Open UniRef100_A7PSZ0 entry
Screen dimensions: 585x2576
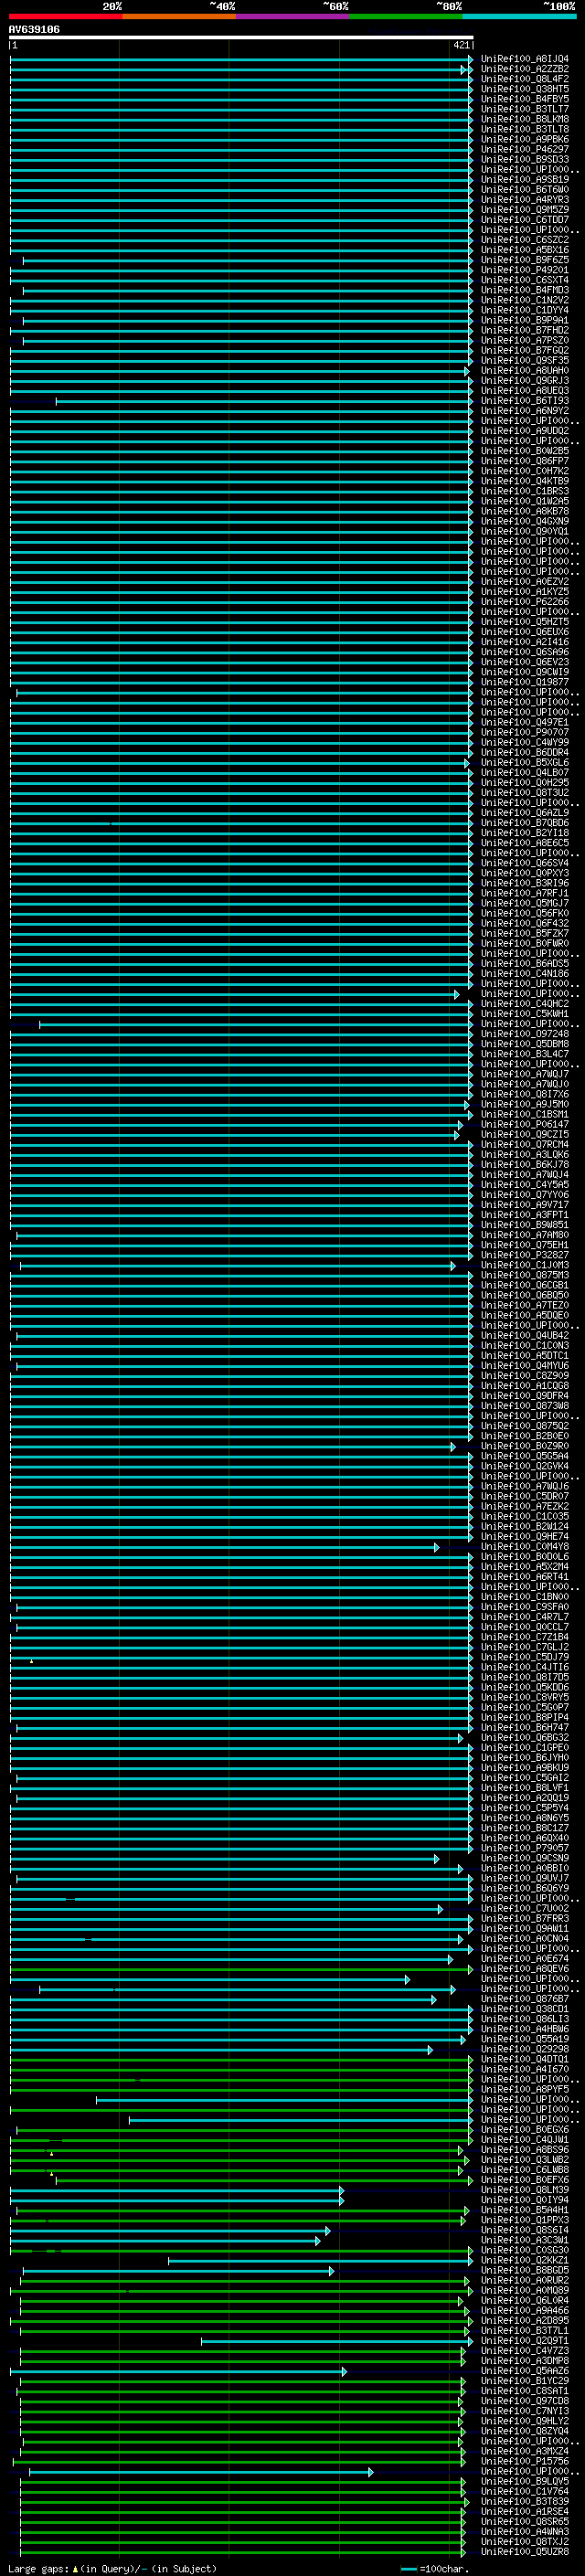pyautogui.click(x=525, y=340)
